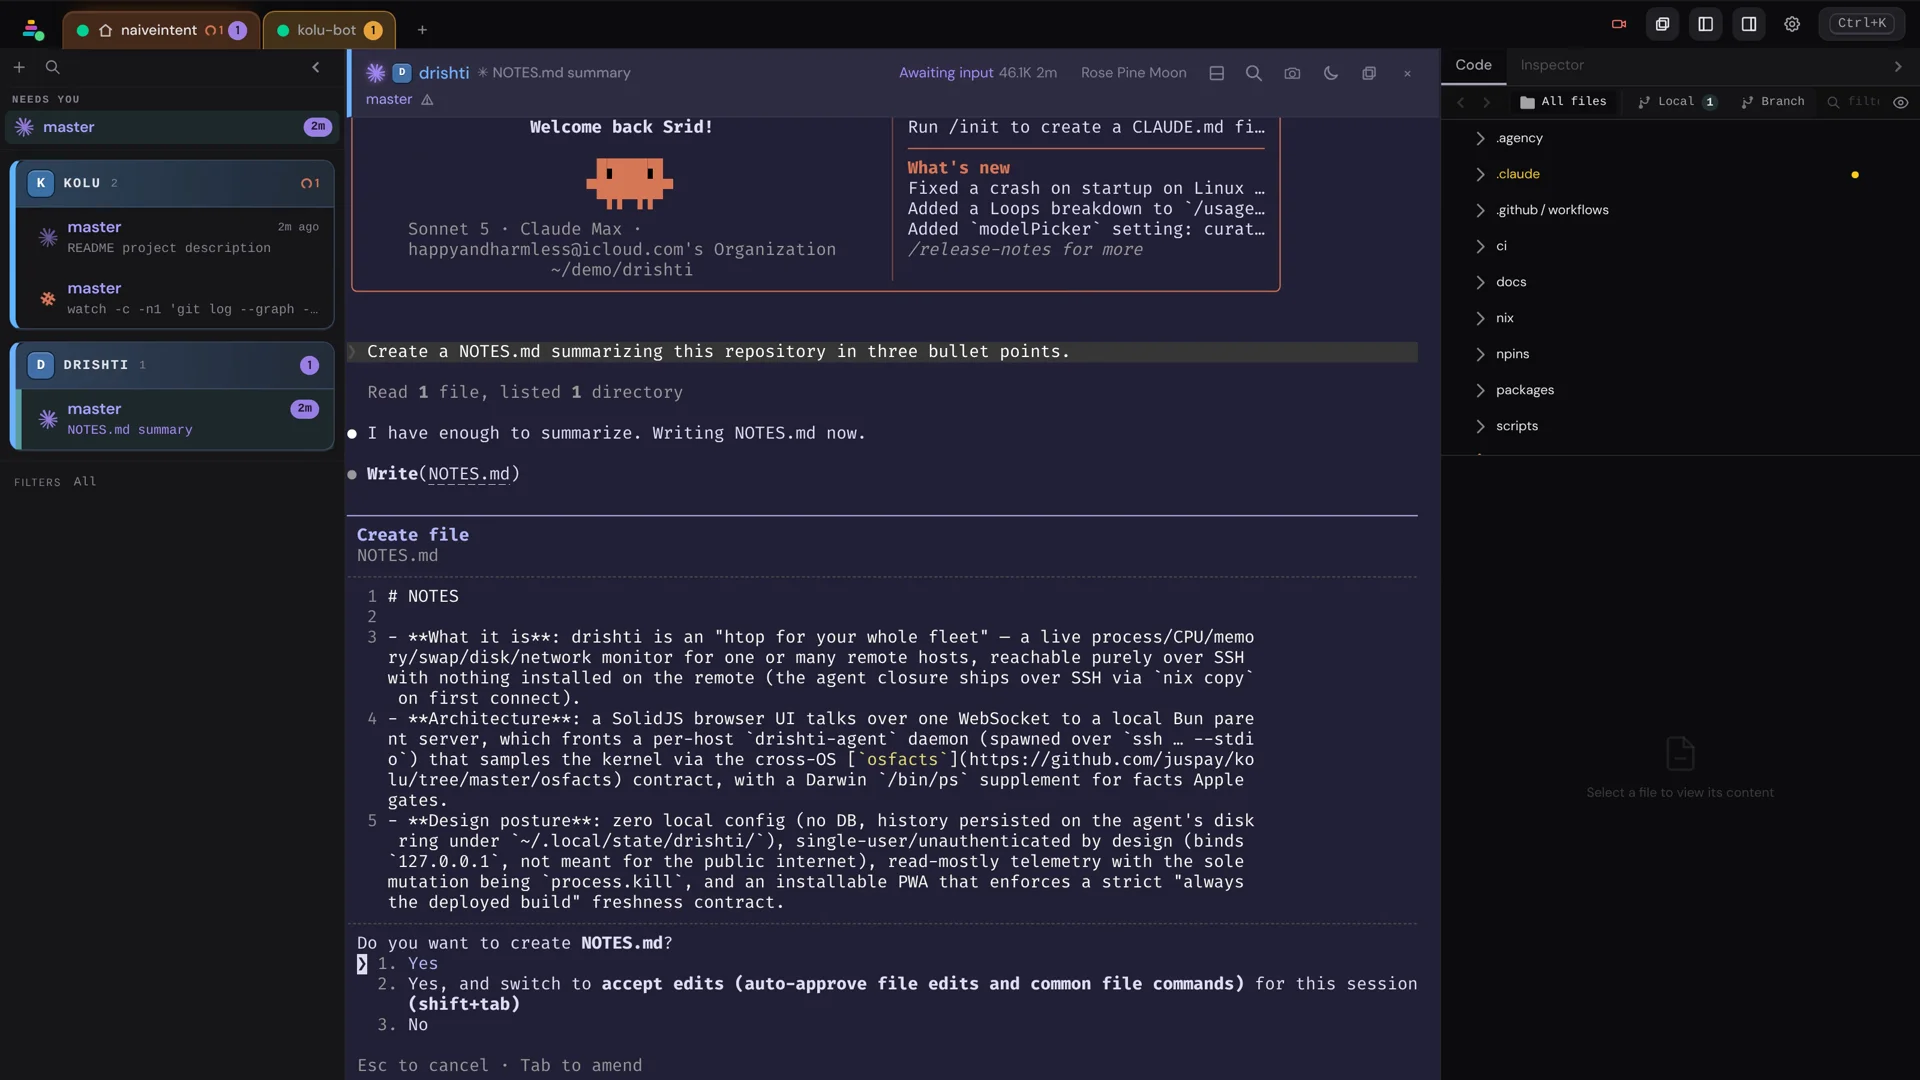Create a new session with the sidebar plus
1920x1080 pixels.
(19, 67)
